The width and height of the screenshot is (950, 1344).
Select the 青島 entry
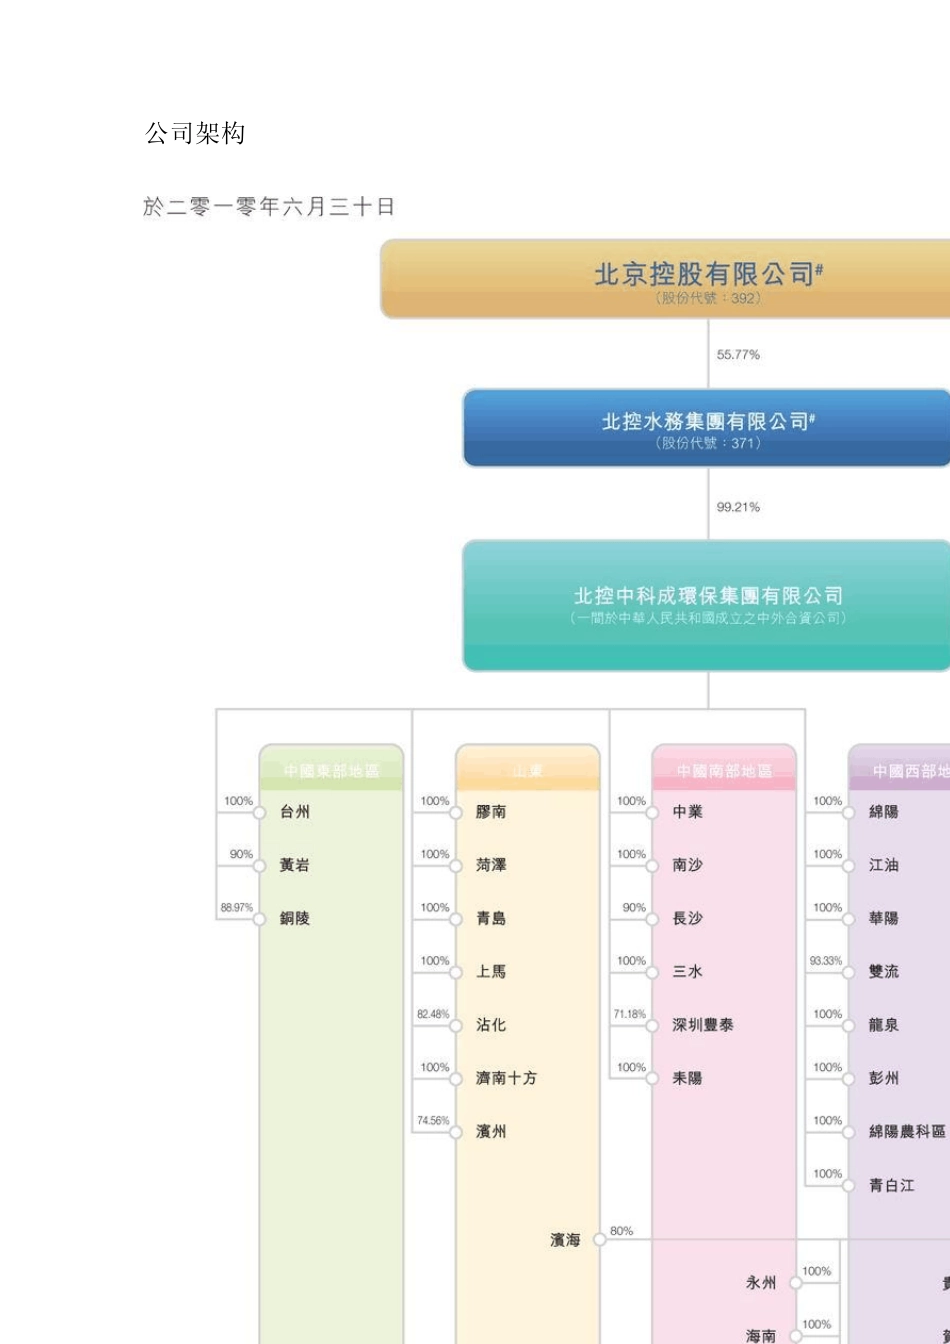[x=491, y=918]
